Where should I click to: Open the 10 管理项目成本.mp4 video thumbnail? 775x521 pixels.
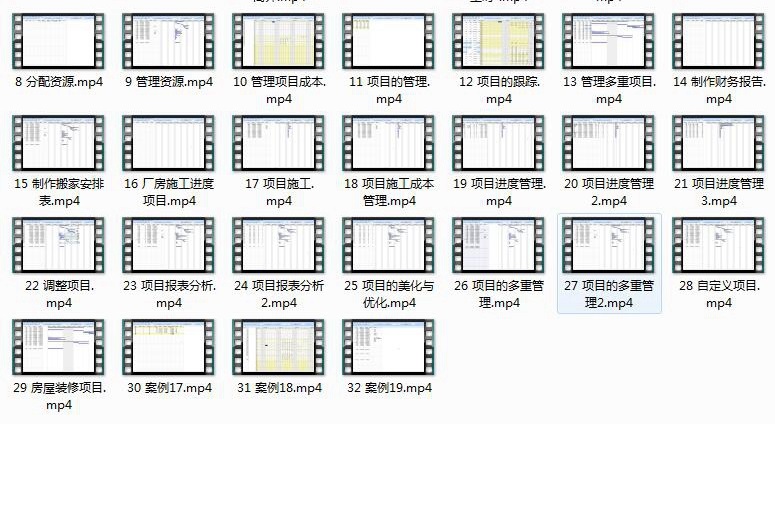point(279,42)
